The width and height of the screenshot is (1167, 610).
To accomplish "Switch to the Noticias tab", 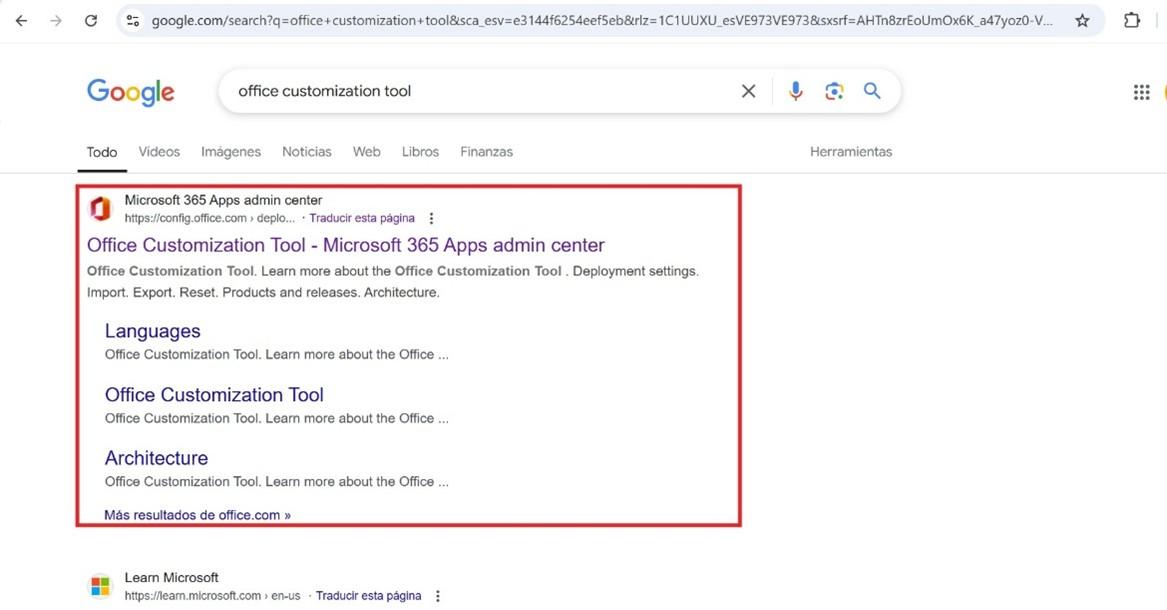I will pyautogui.click(x=307, y=152).
